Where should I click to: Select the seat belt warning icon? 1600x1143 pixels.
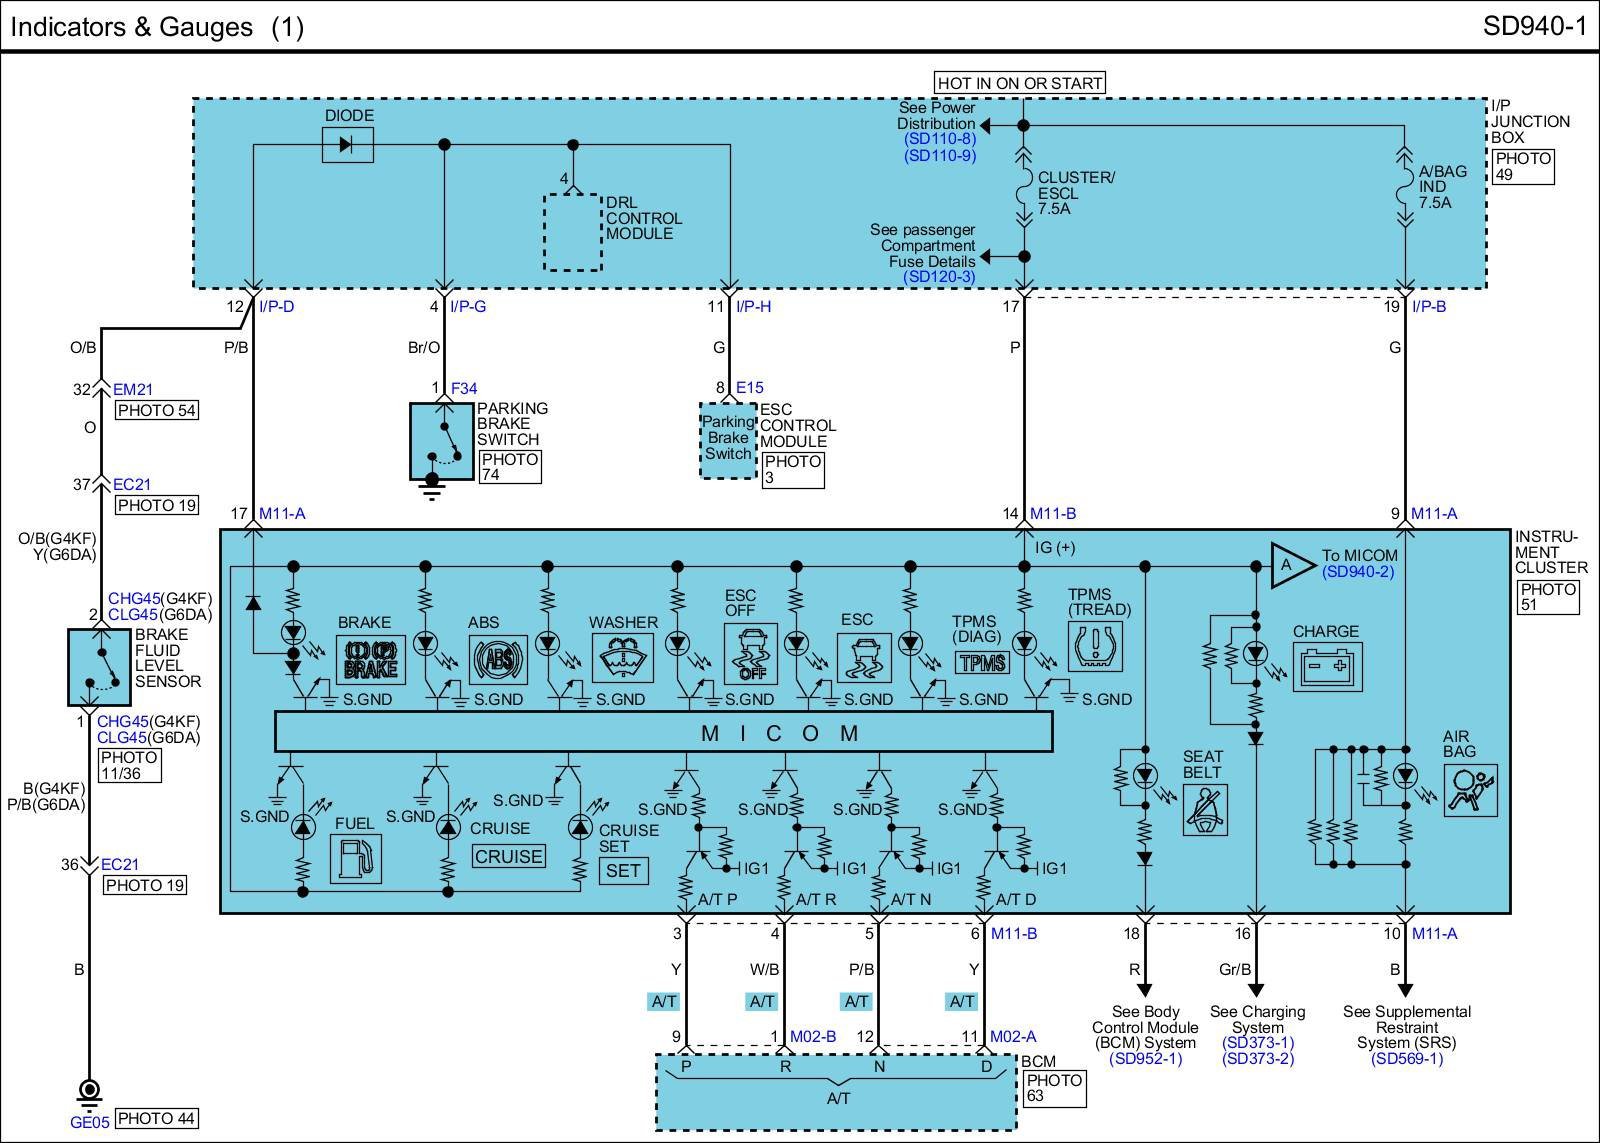[1205, 810]
